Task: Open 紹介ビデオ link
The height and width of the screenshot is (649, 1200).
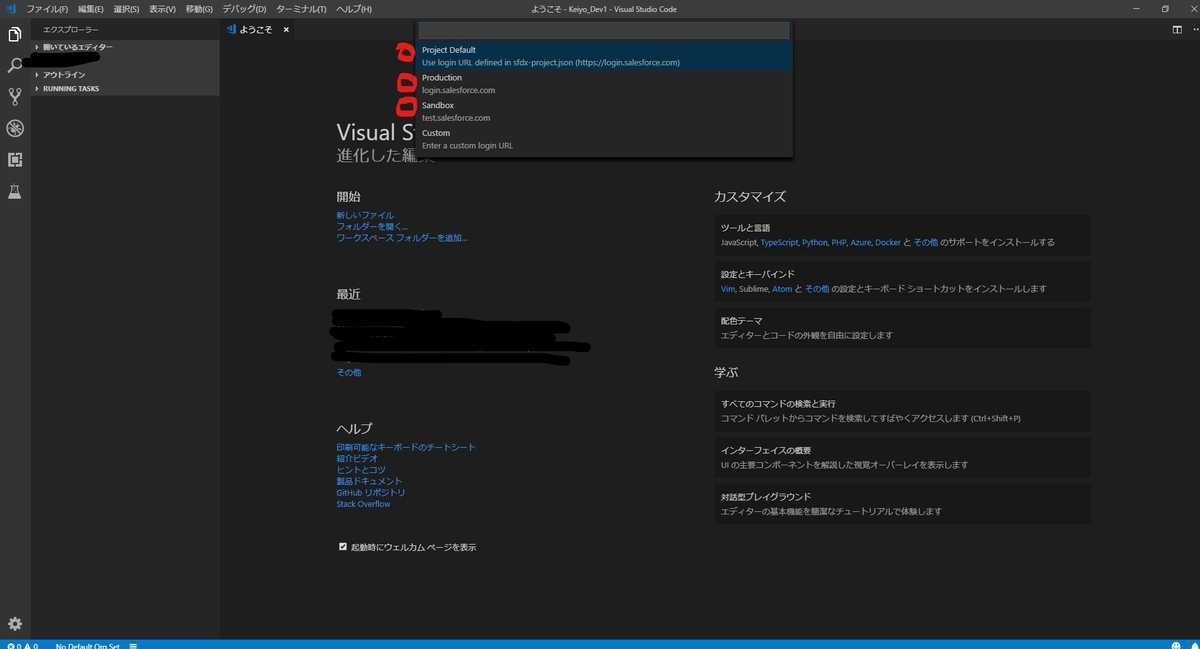Action: [x=357, y=458]
